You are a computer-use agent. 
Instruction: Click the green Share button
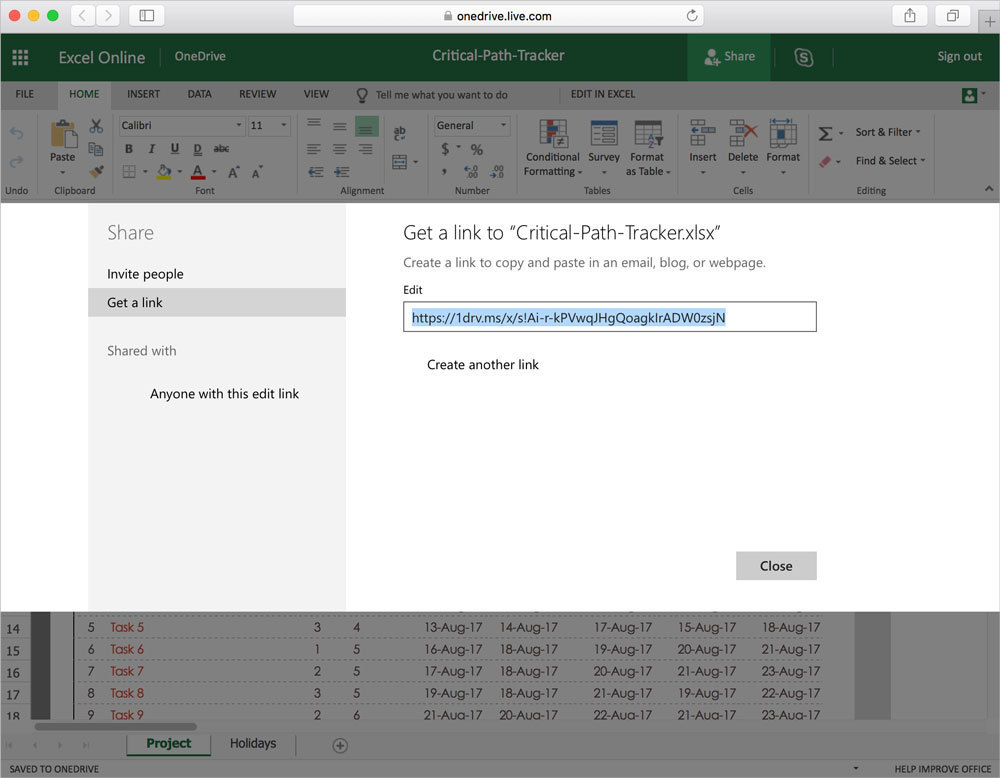[x=729, y=57]
